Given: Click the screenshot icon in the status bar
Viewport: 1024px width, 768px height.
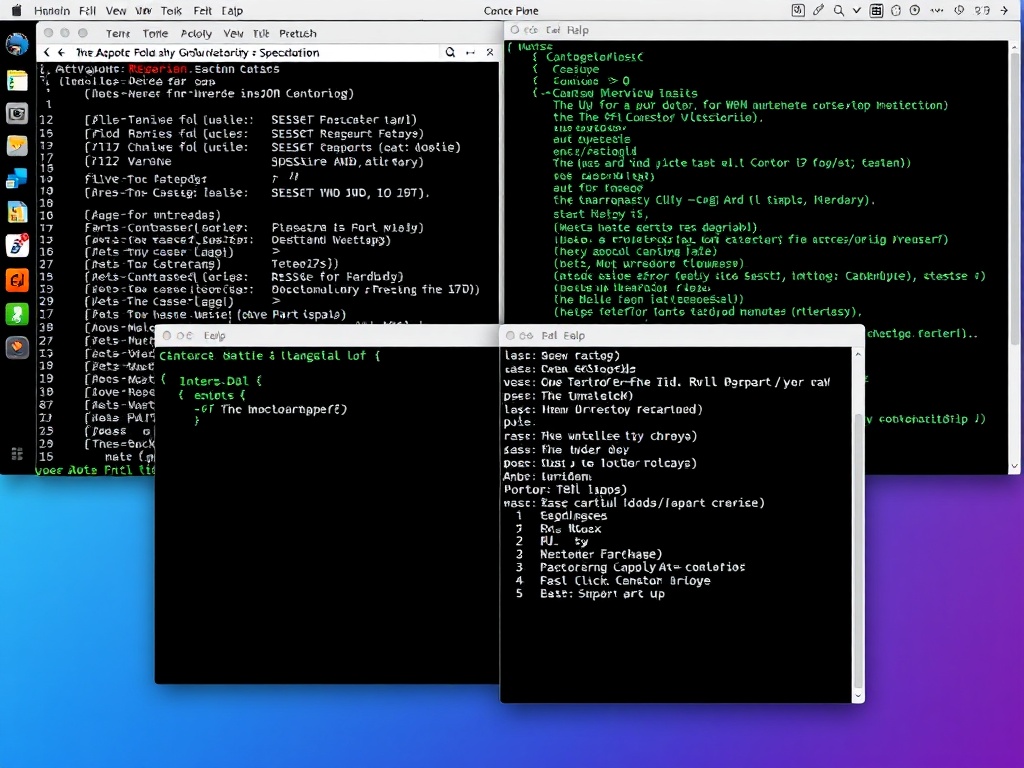Looking at the screenshot, I should [x=798, y=10].
